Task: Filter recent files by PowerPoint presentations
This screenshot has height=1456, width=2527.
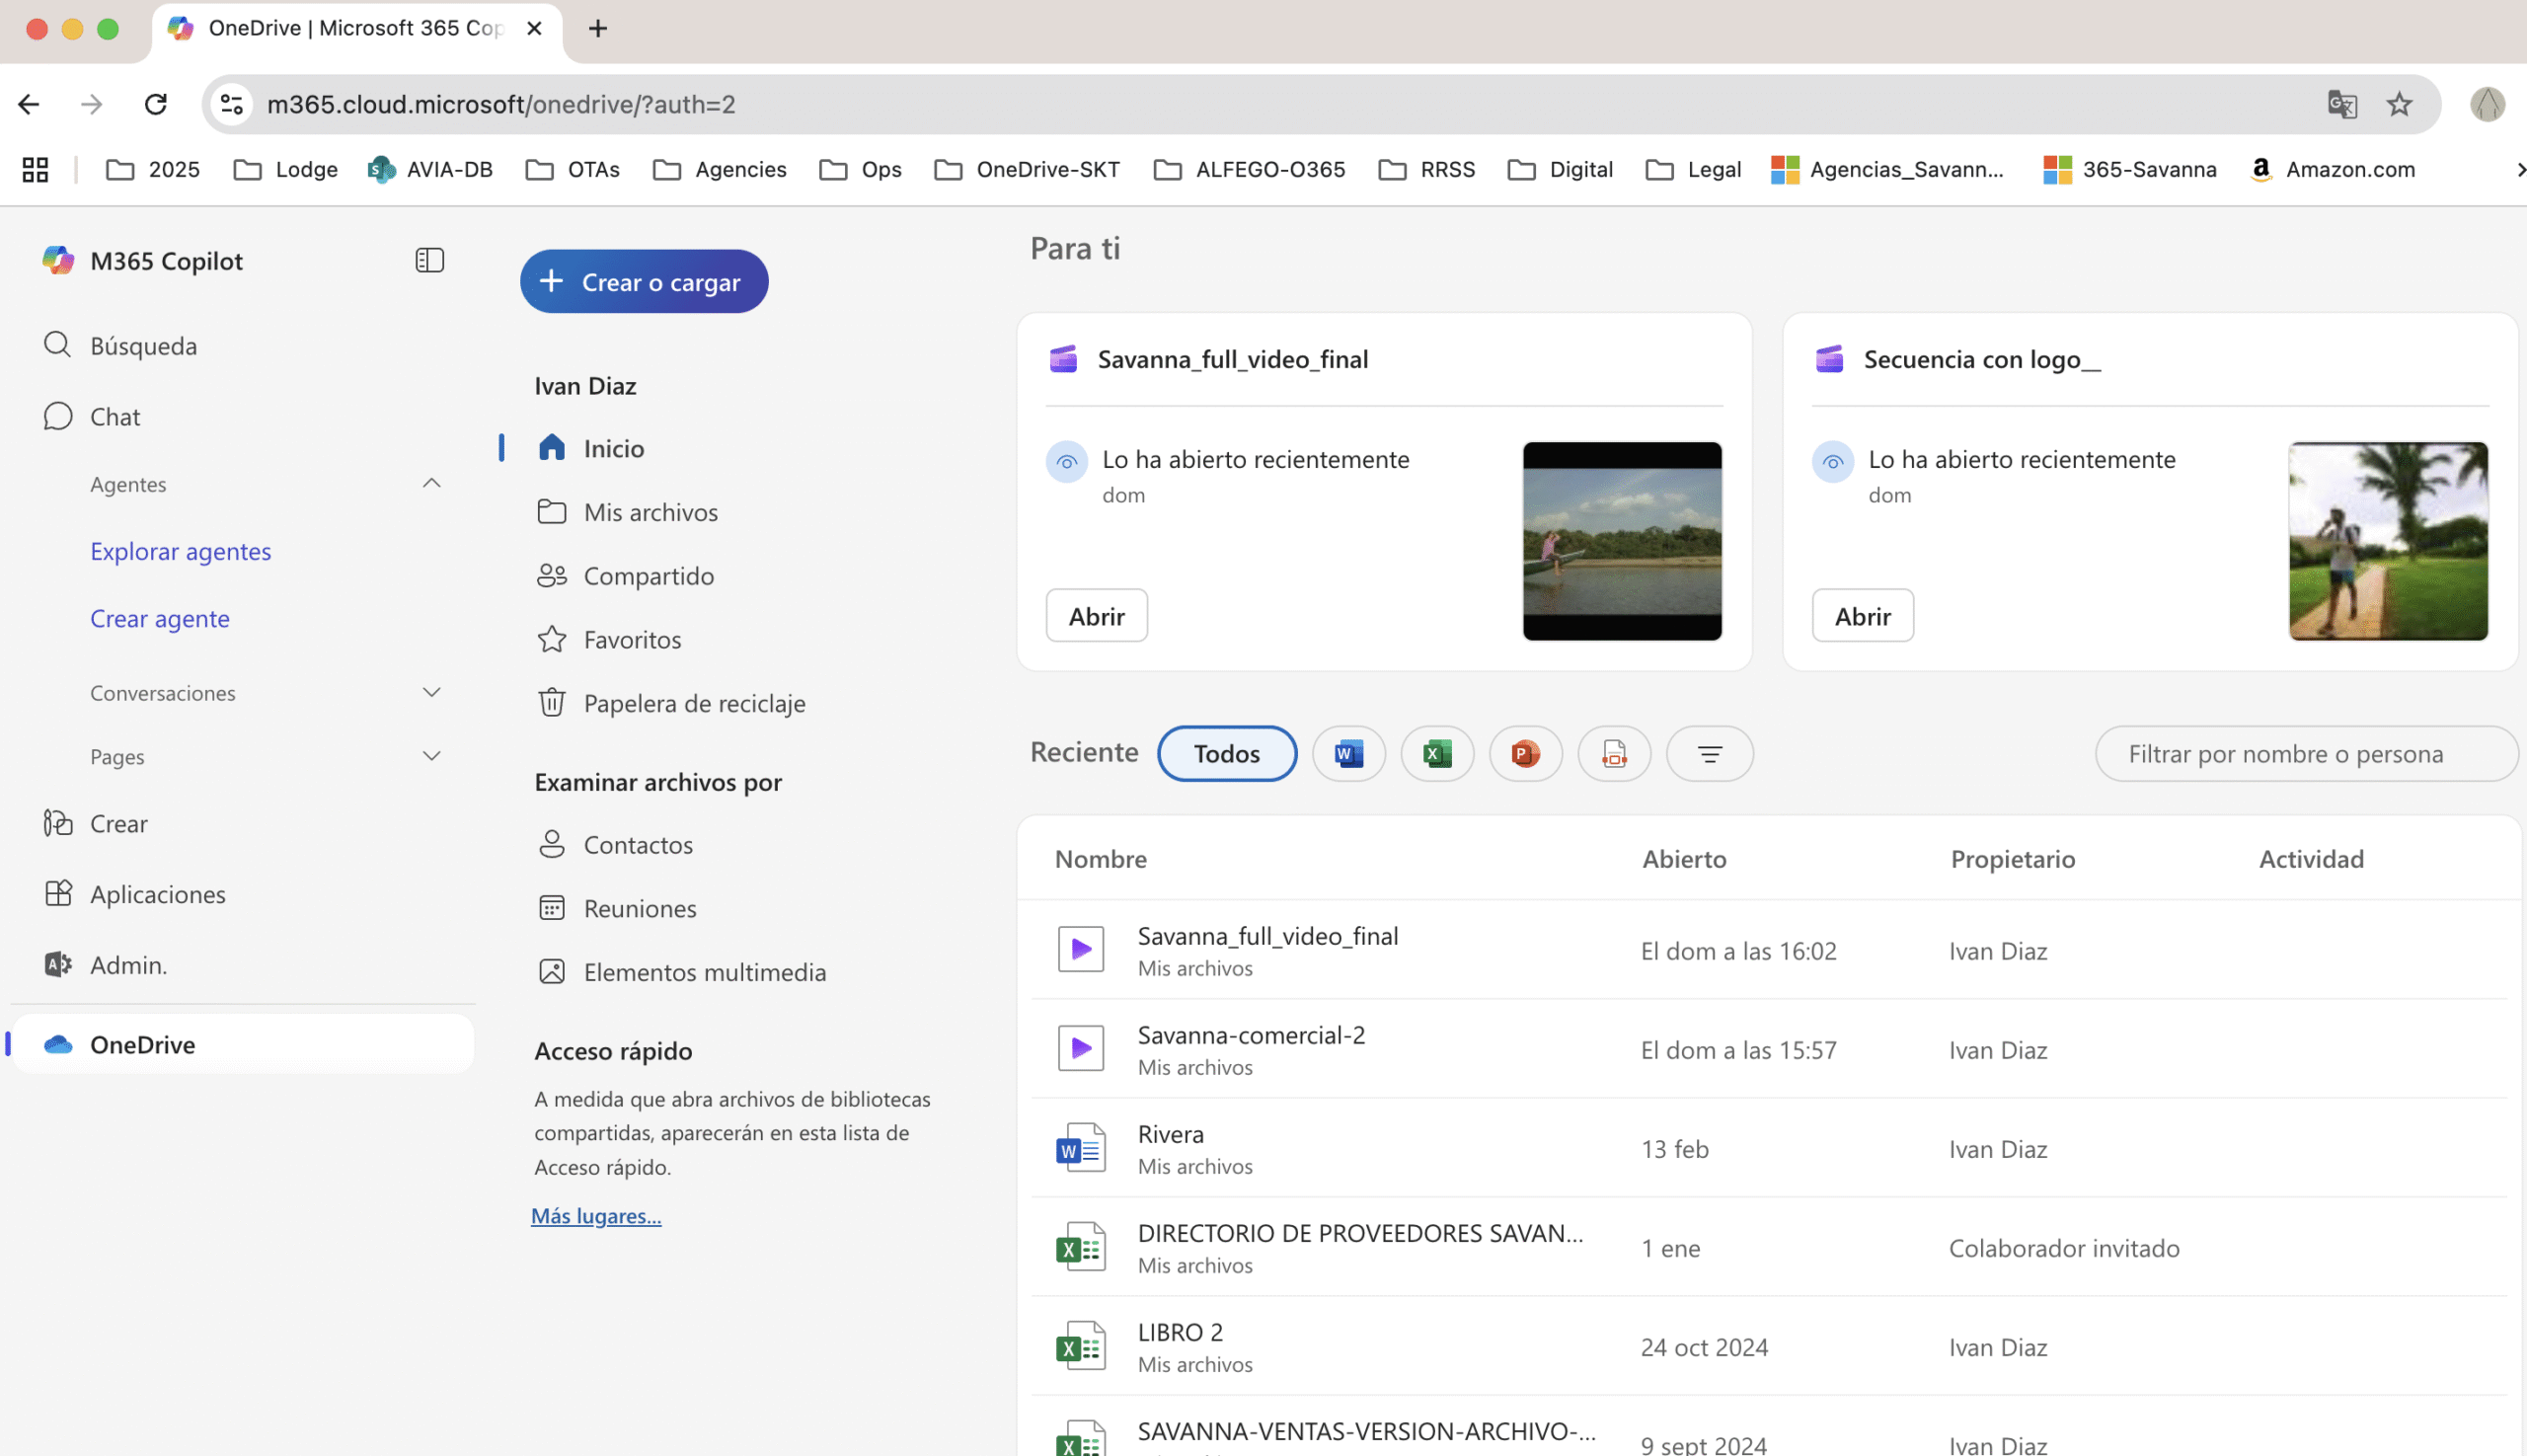Action: click(1525, 753)
